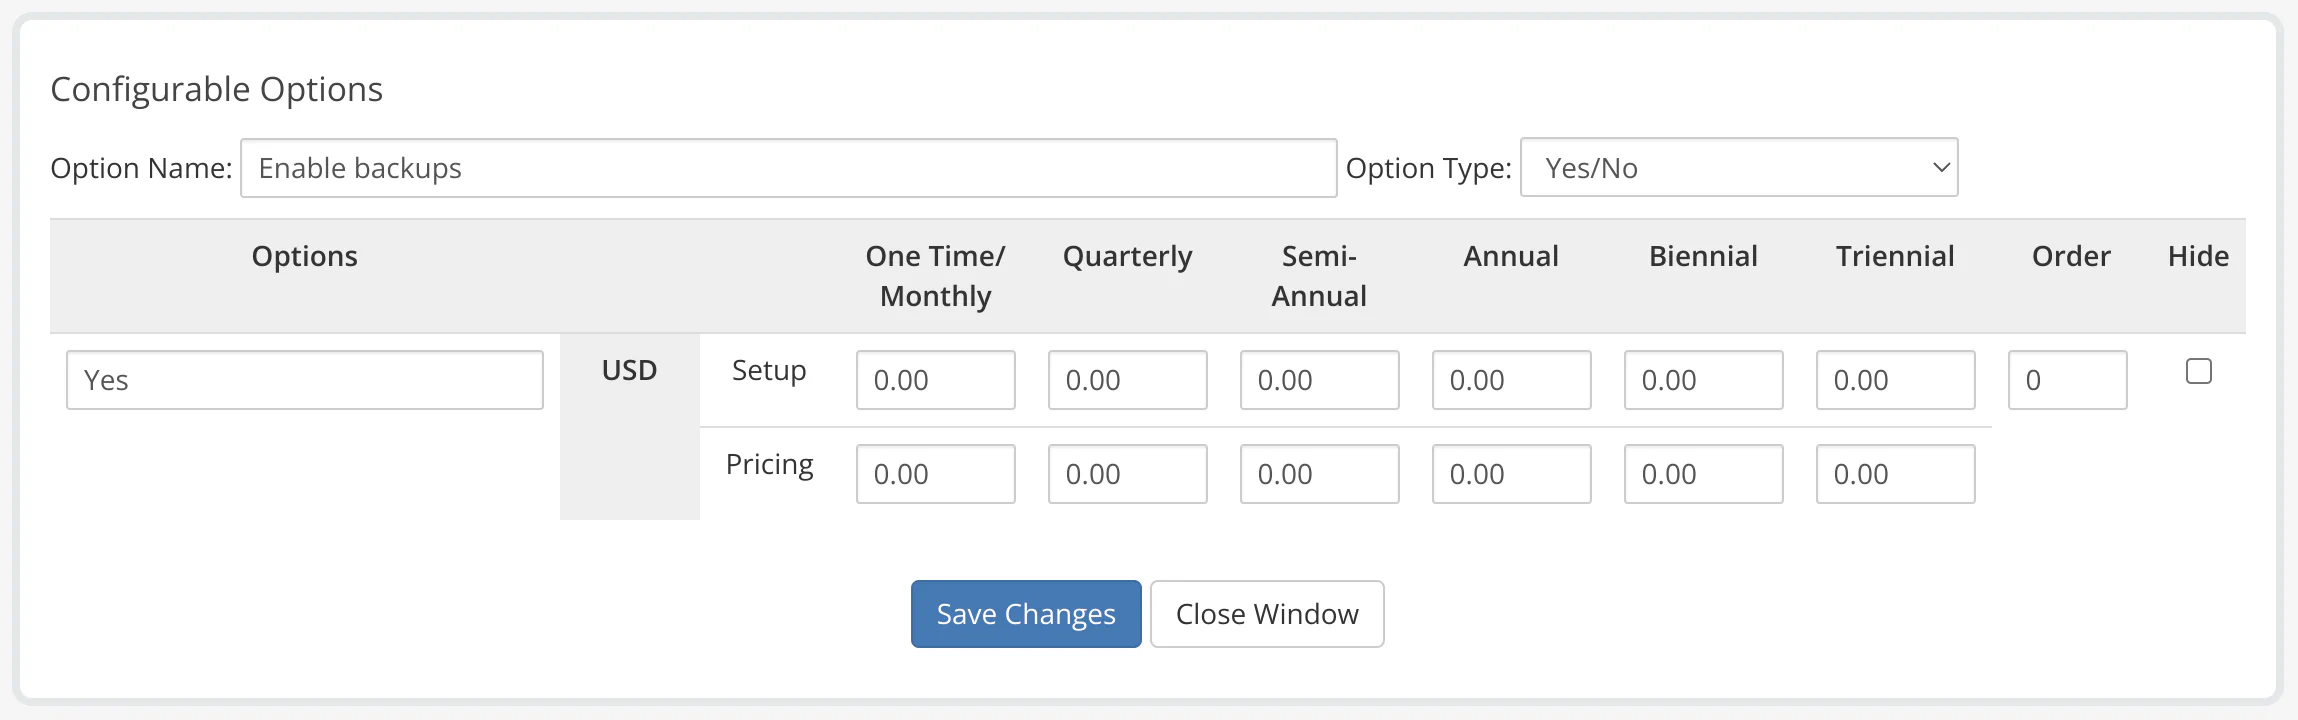Image resolution: width=2298 pixels, height=720 pixels.
Task: Enable the Hide checkbox for the Yes option
Action: click(2197, 371)
